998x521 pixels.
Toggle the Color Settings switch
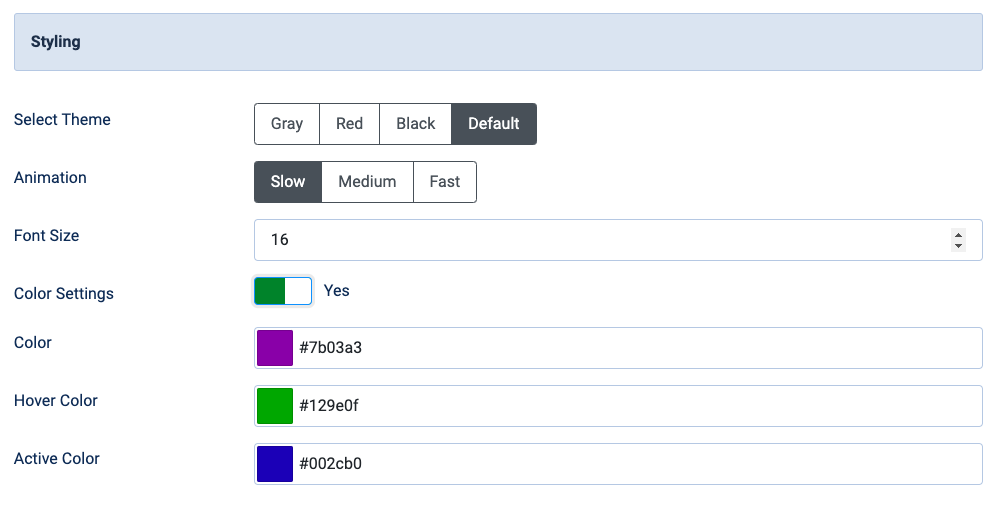coord(283,291)
